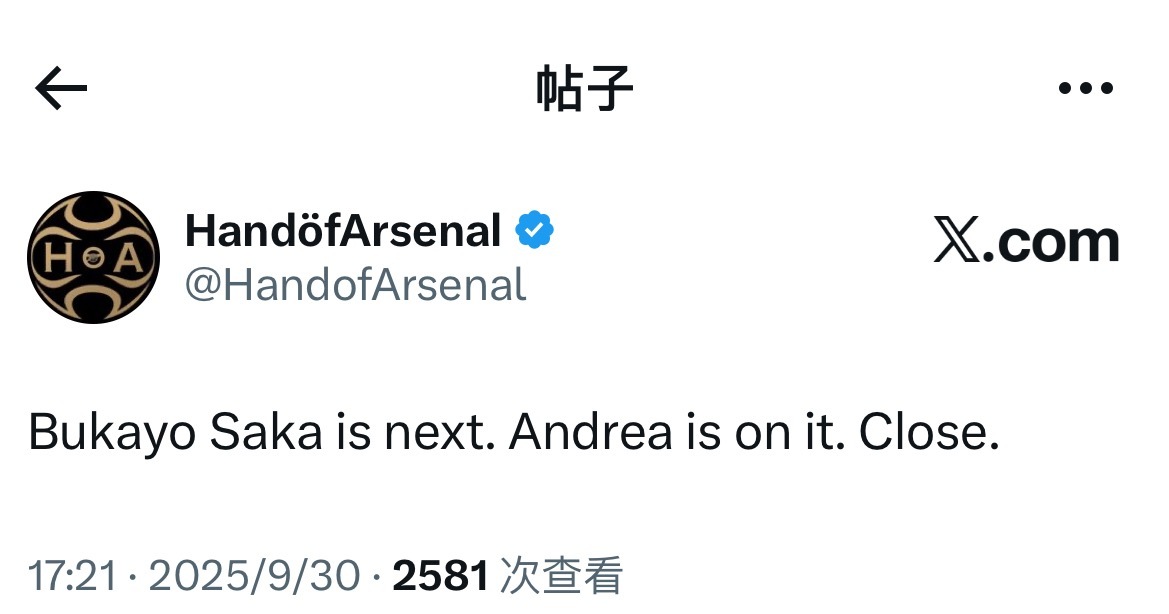The image size is (1169, 614).
Task: Select the words Bukayo Saka in the post
Action: coord(175,432)
